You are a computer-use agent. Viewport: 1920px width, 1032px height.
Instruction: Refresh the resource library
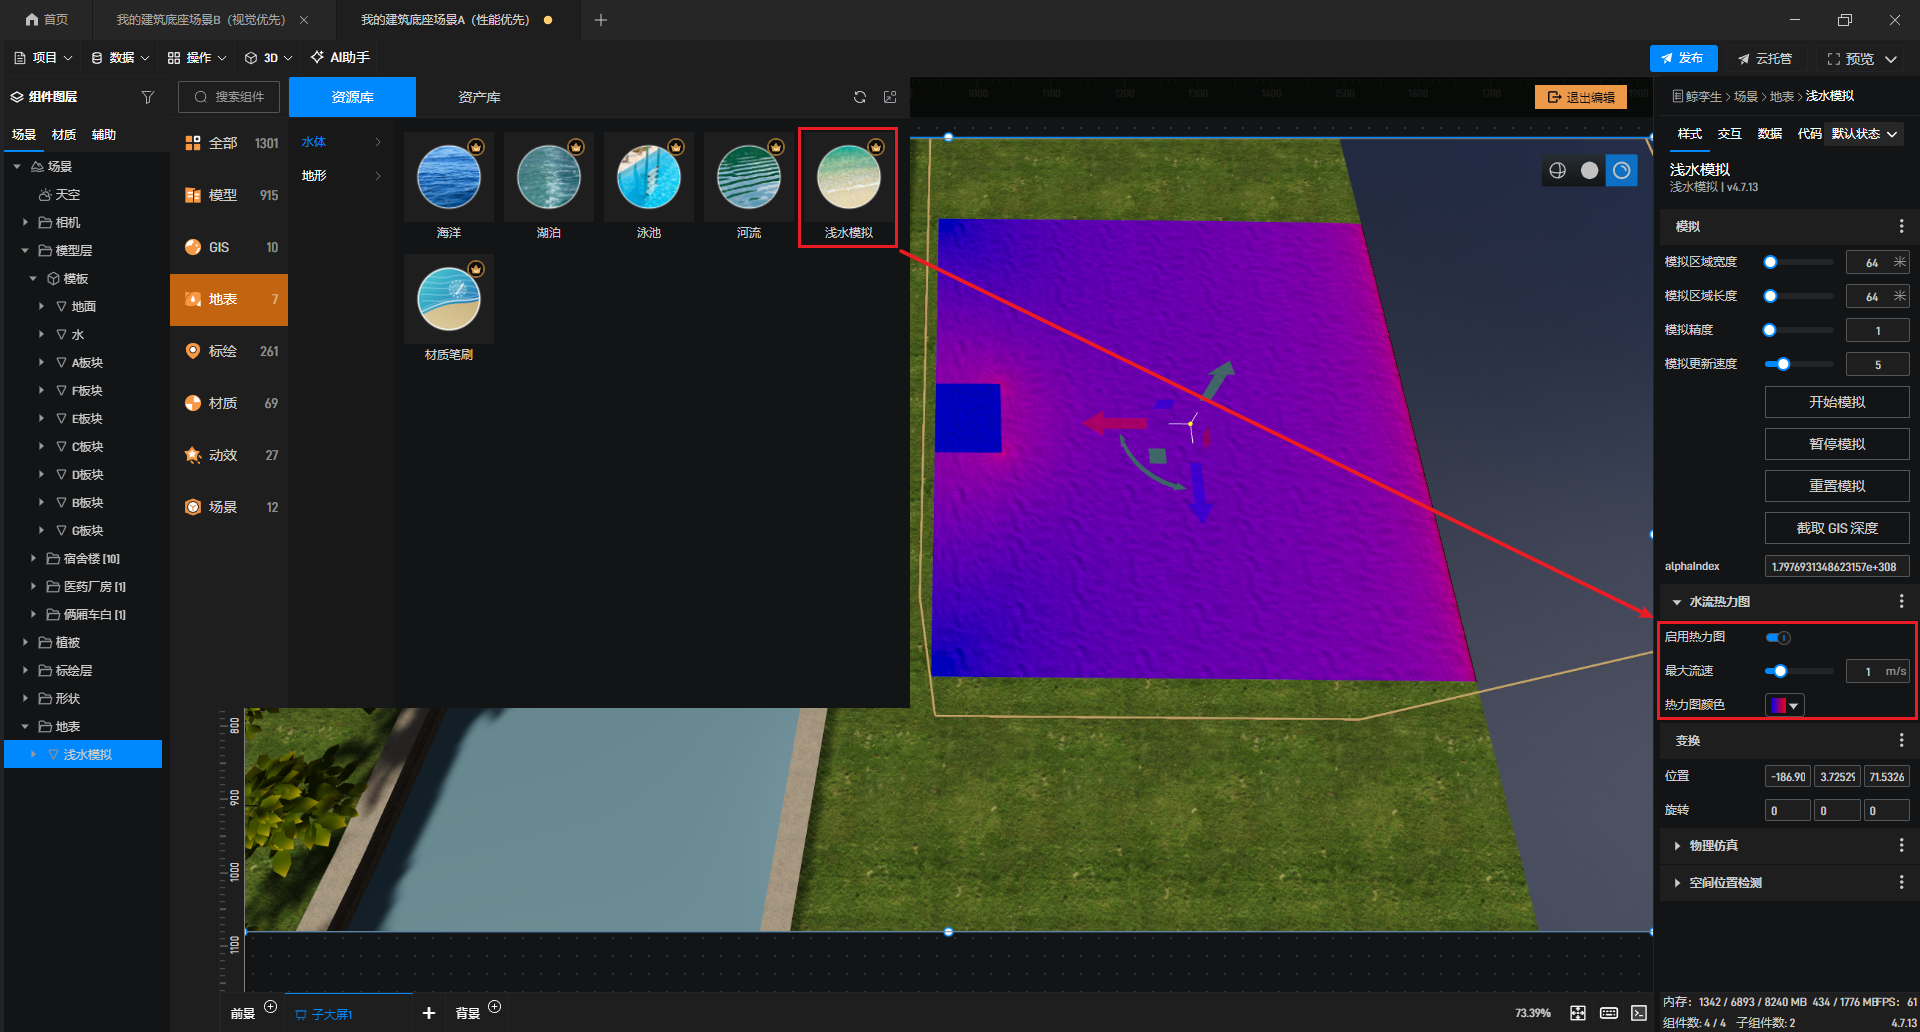click(x=860, y=97)
